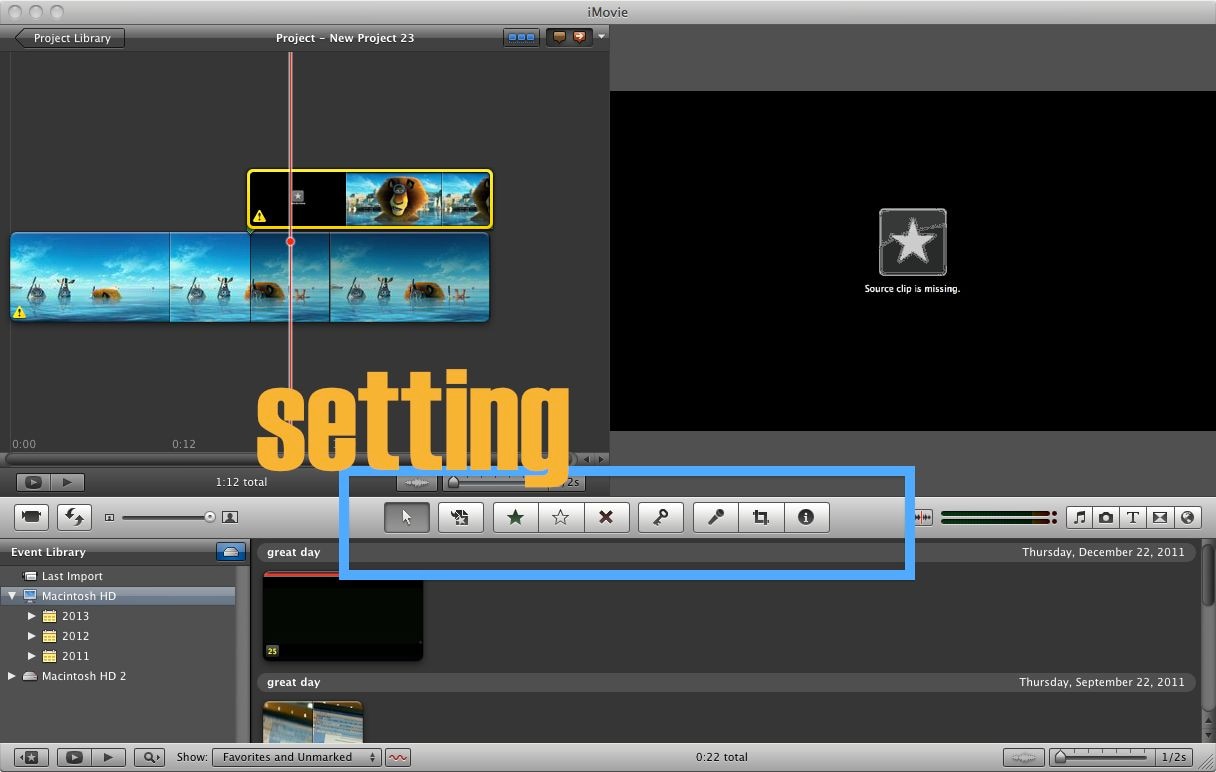Play project from the beginning
Screen dimensions: 1216x772
tap(67, 482)
